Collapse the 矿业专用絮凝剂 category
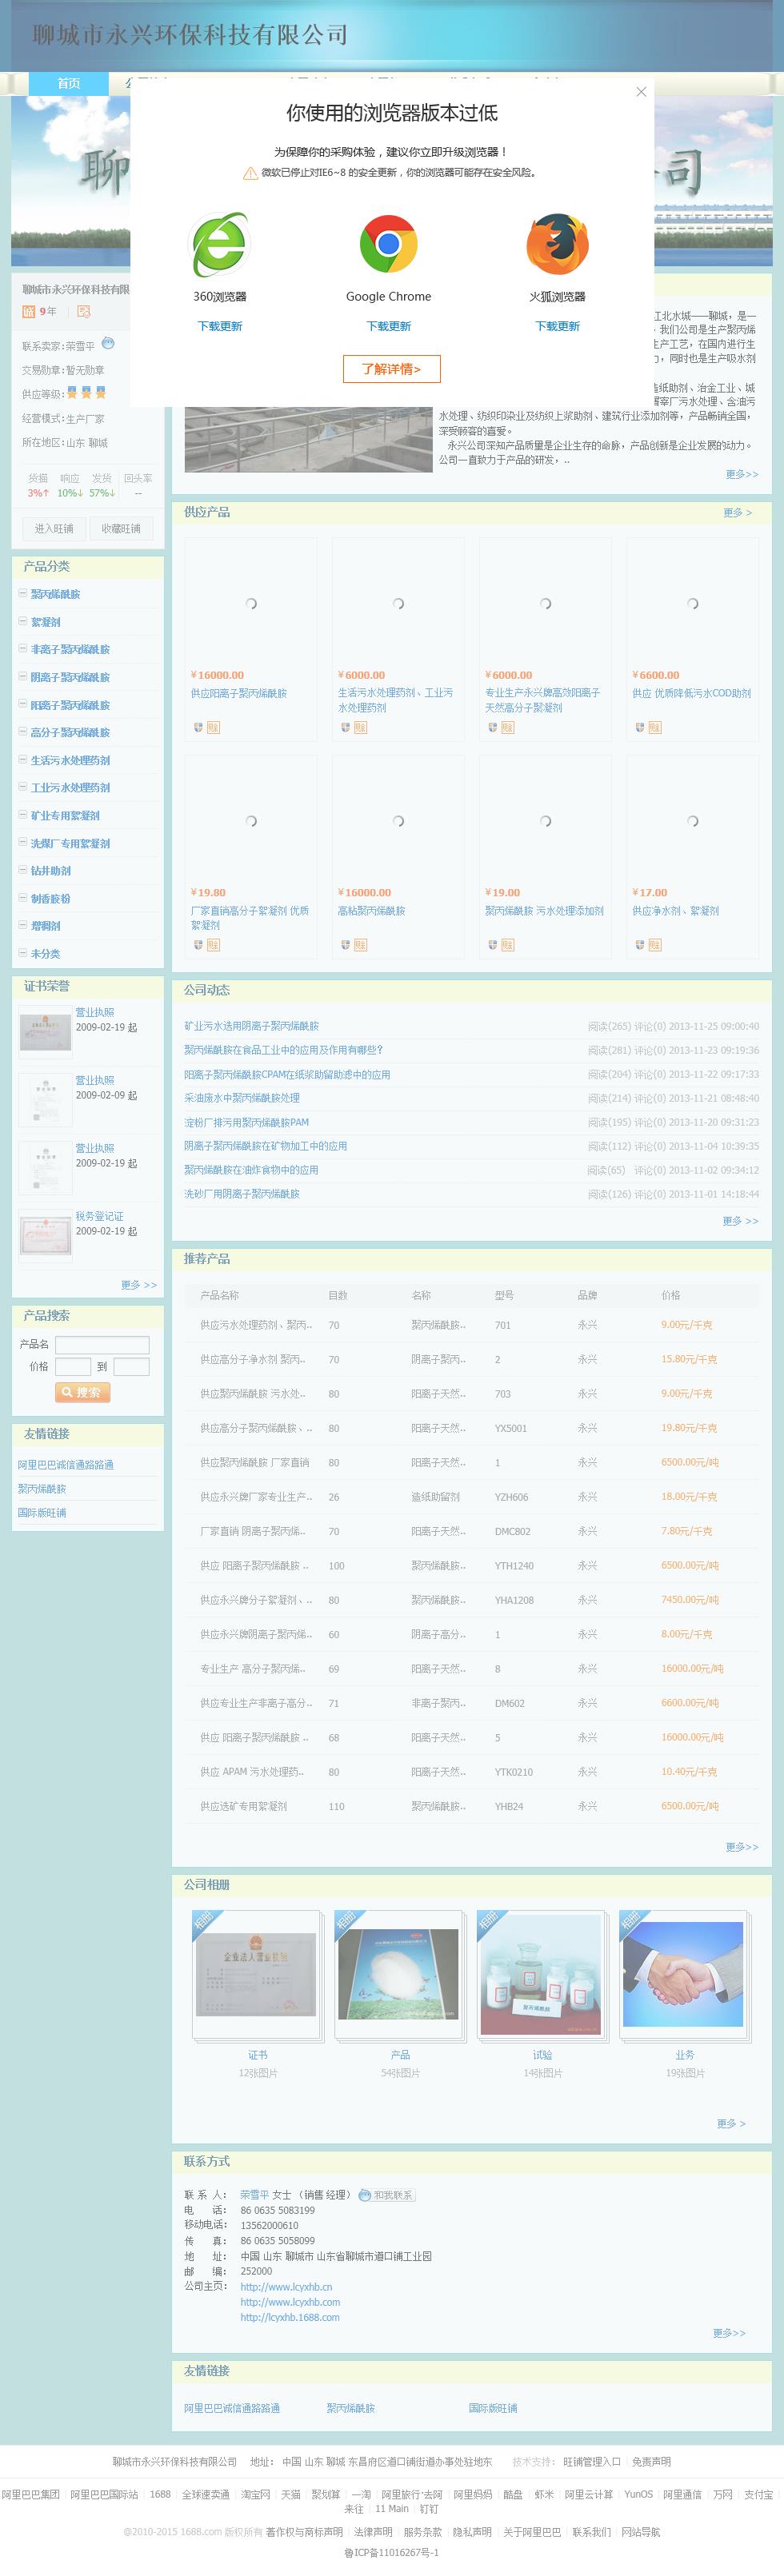Screen dimensions: 784x2576 click(23, 815)
